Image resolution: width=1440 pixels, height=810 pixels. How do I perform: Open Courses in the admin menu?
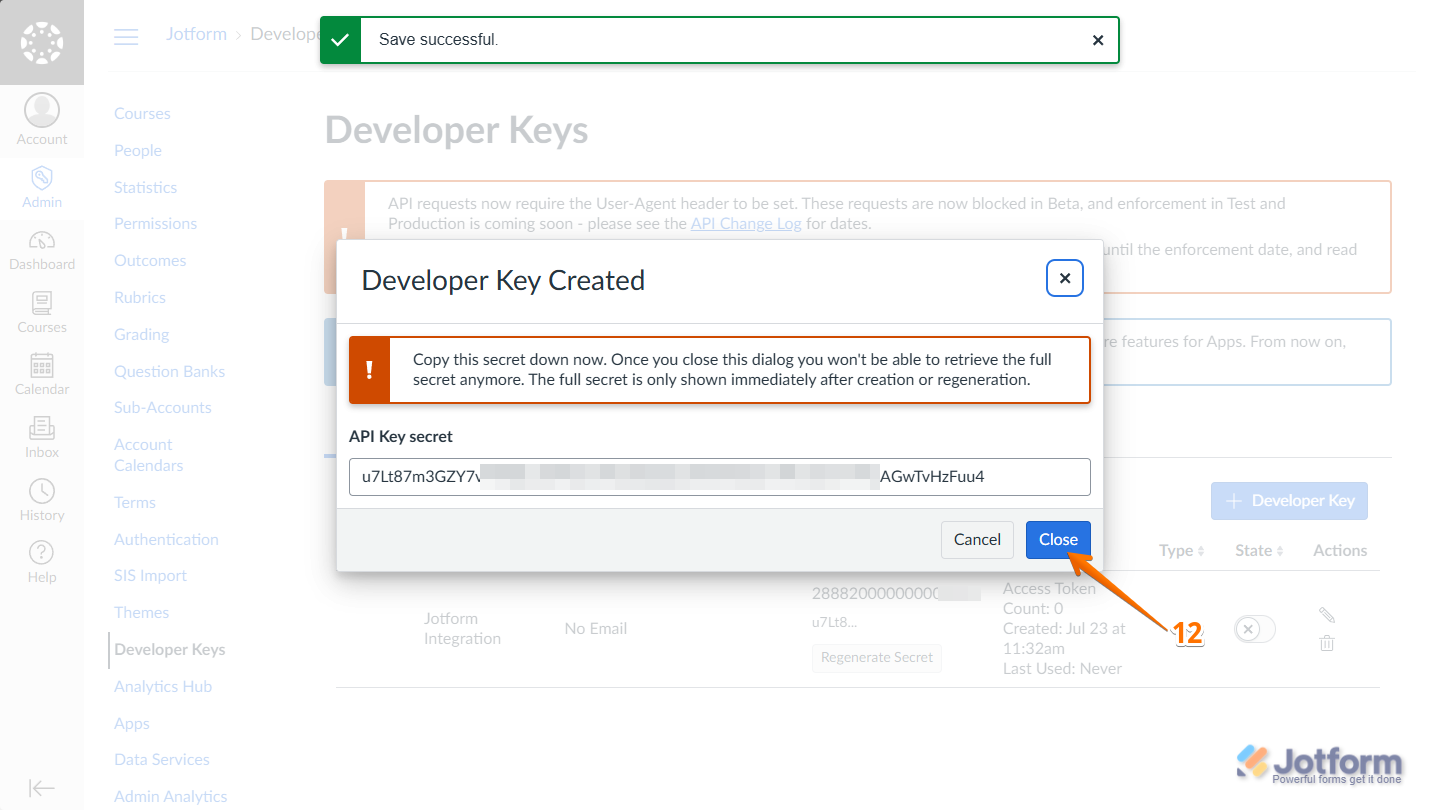142,114
